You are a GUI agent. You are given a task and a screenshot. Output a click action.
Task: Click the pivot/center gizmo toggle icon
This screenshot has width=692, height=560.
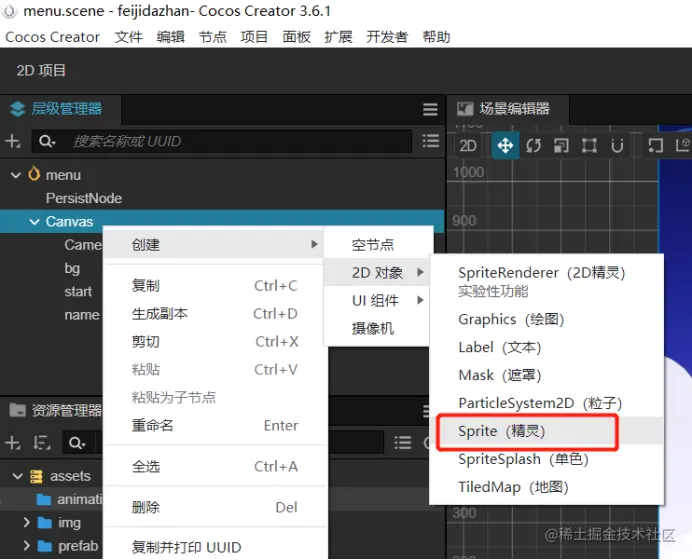click(655, 145)
